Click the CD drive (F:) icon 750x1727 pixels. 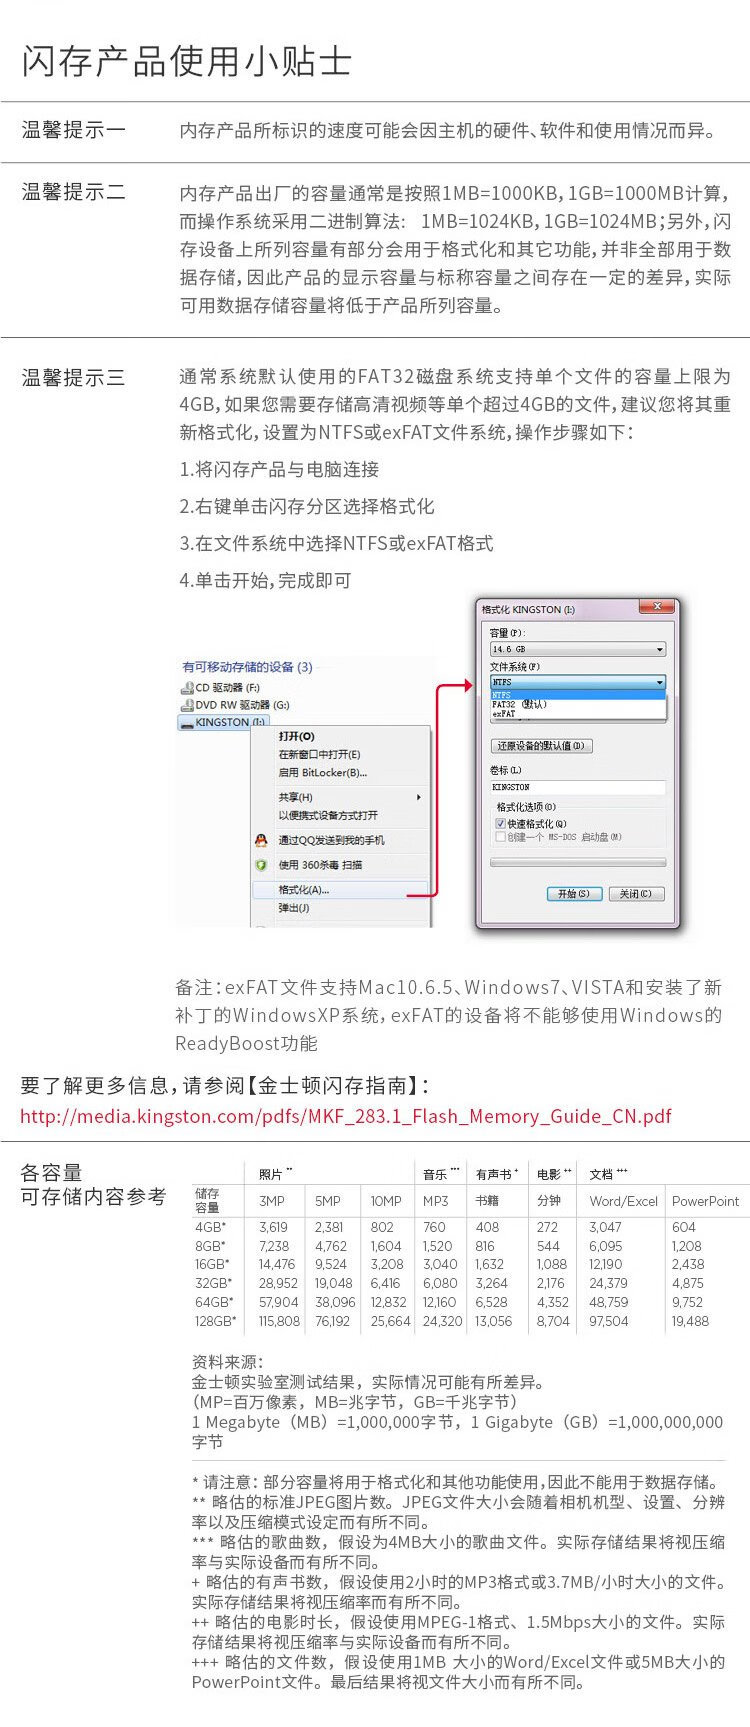[187, 688]
